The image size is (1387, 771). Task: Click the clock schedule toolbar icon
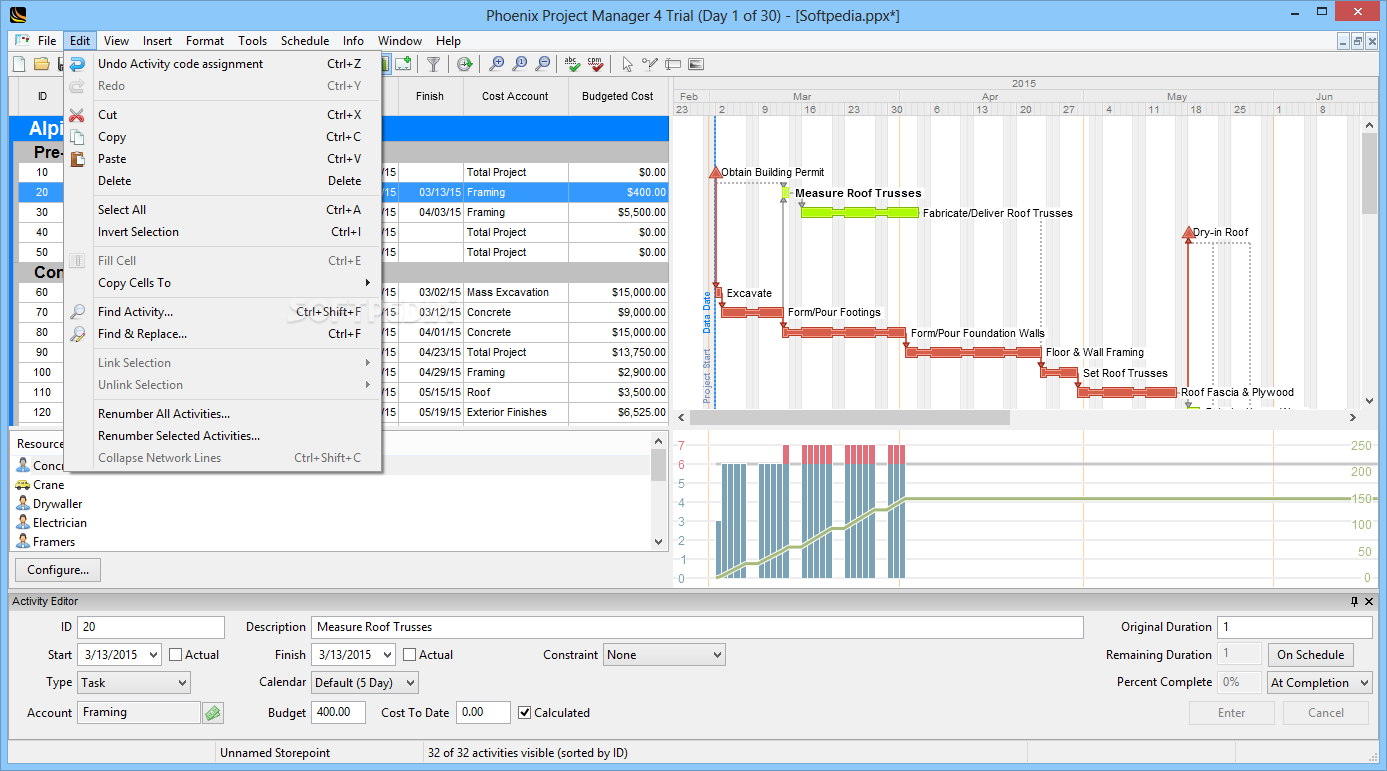(464, 64)
